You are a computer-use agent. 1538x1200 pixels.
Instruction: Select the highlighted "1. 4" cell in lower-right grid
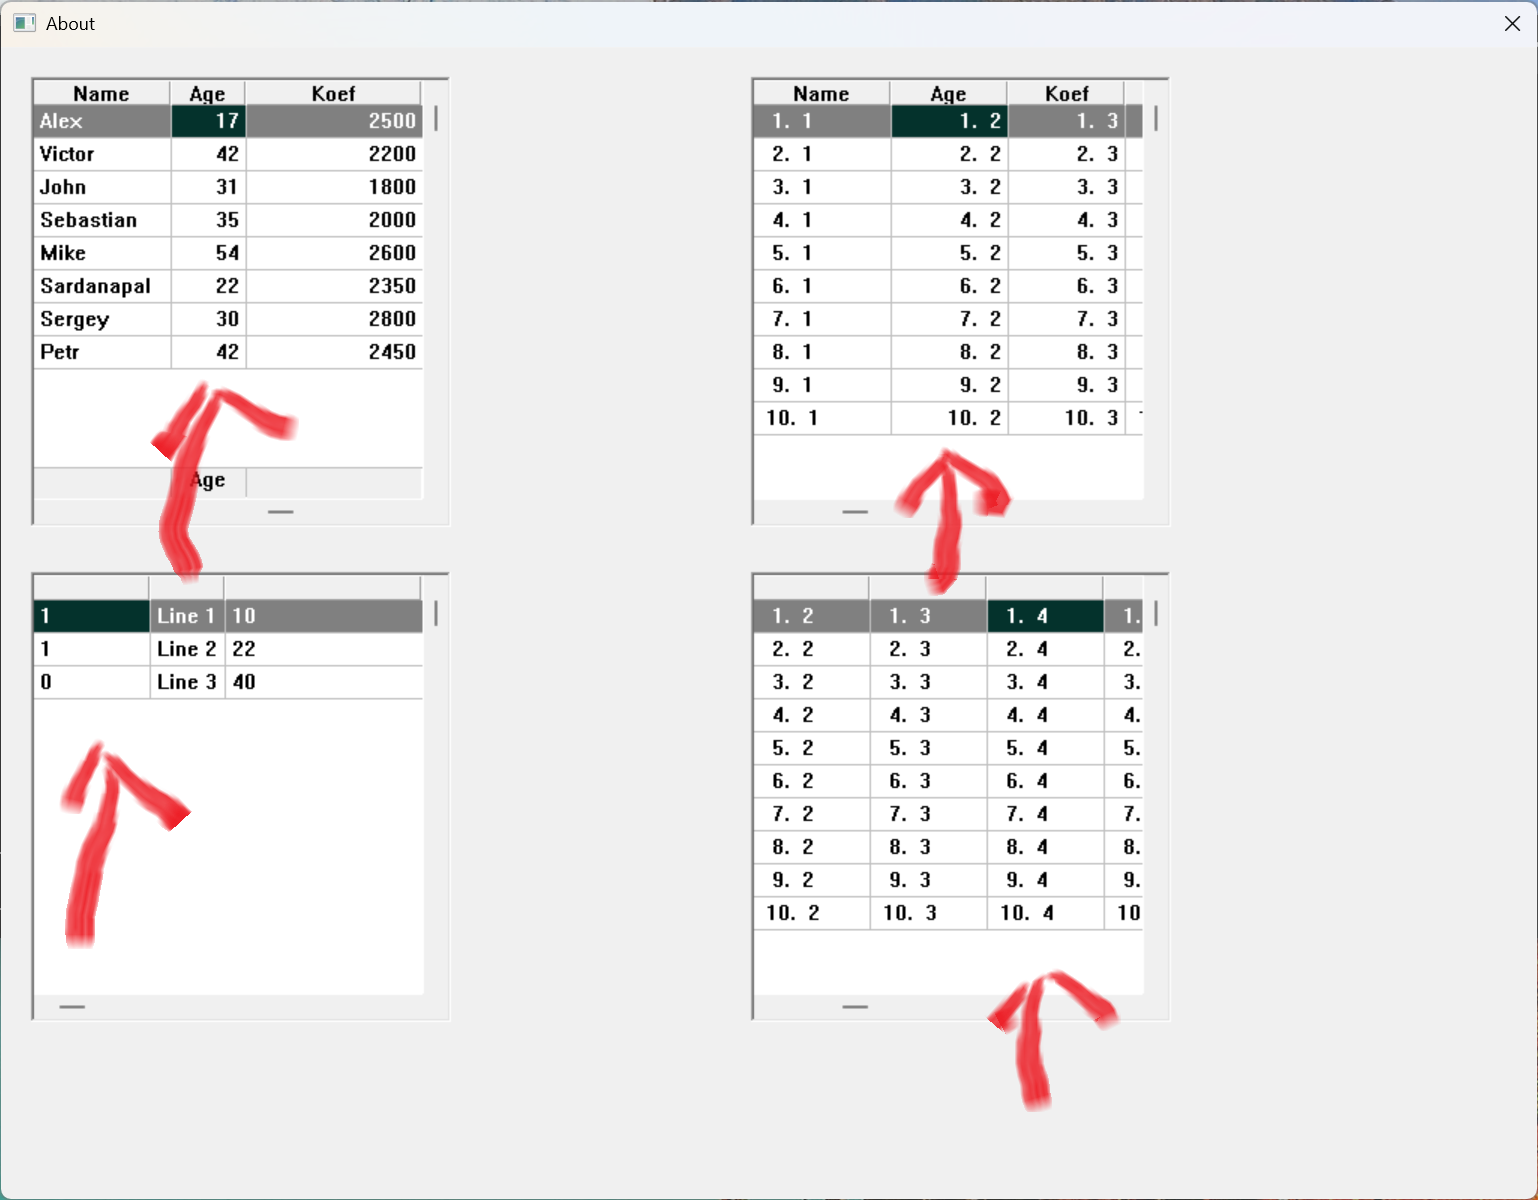1045,616
